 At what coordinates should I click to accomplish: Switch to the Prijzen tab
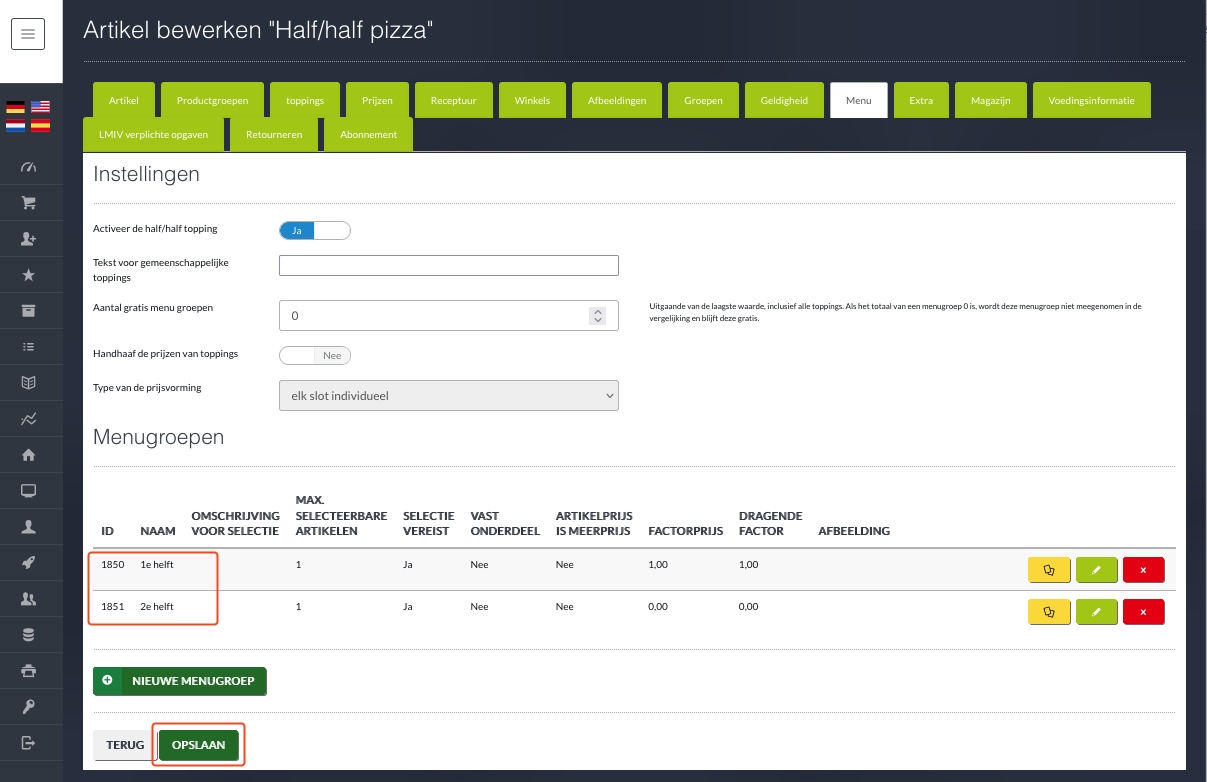pos(370,101)
